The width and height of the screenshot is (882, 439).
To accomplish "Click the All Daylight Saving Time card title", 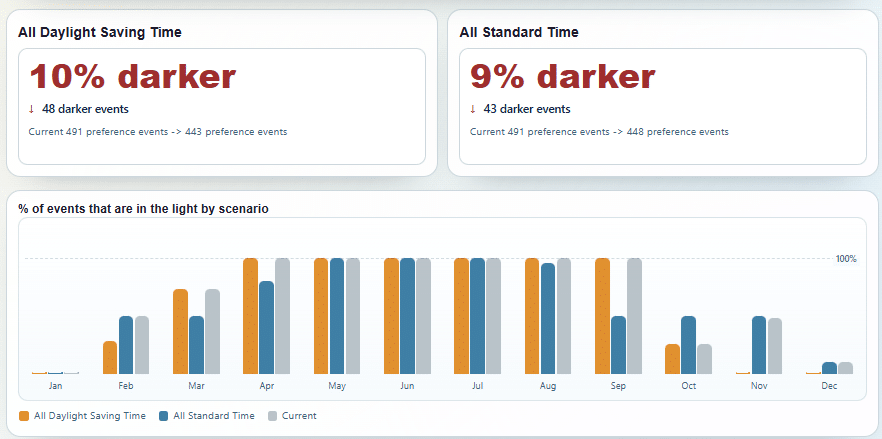I will (x=100, y=33).
